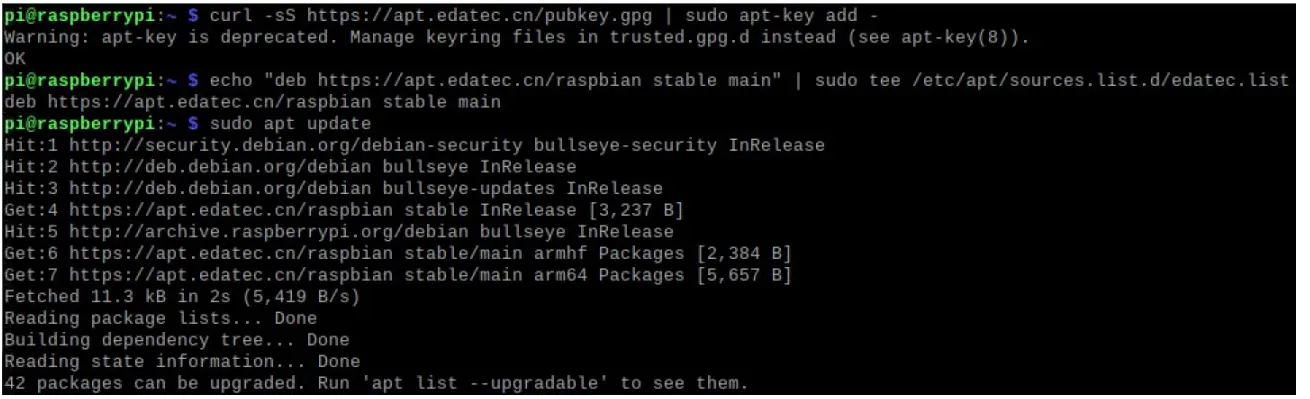Click the Building dependency tree line
The width and height of the screenshot is (1310, 399).
click(x=176, y=340)
